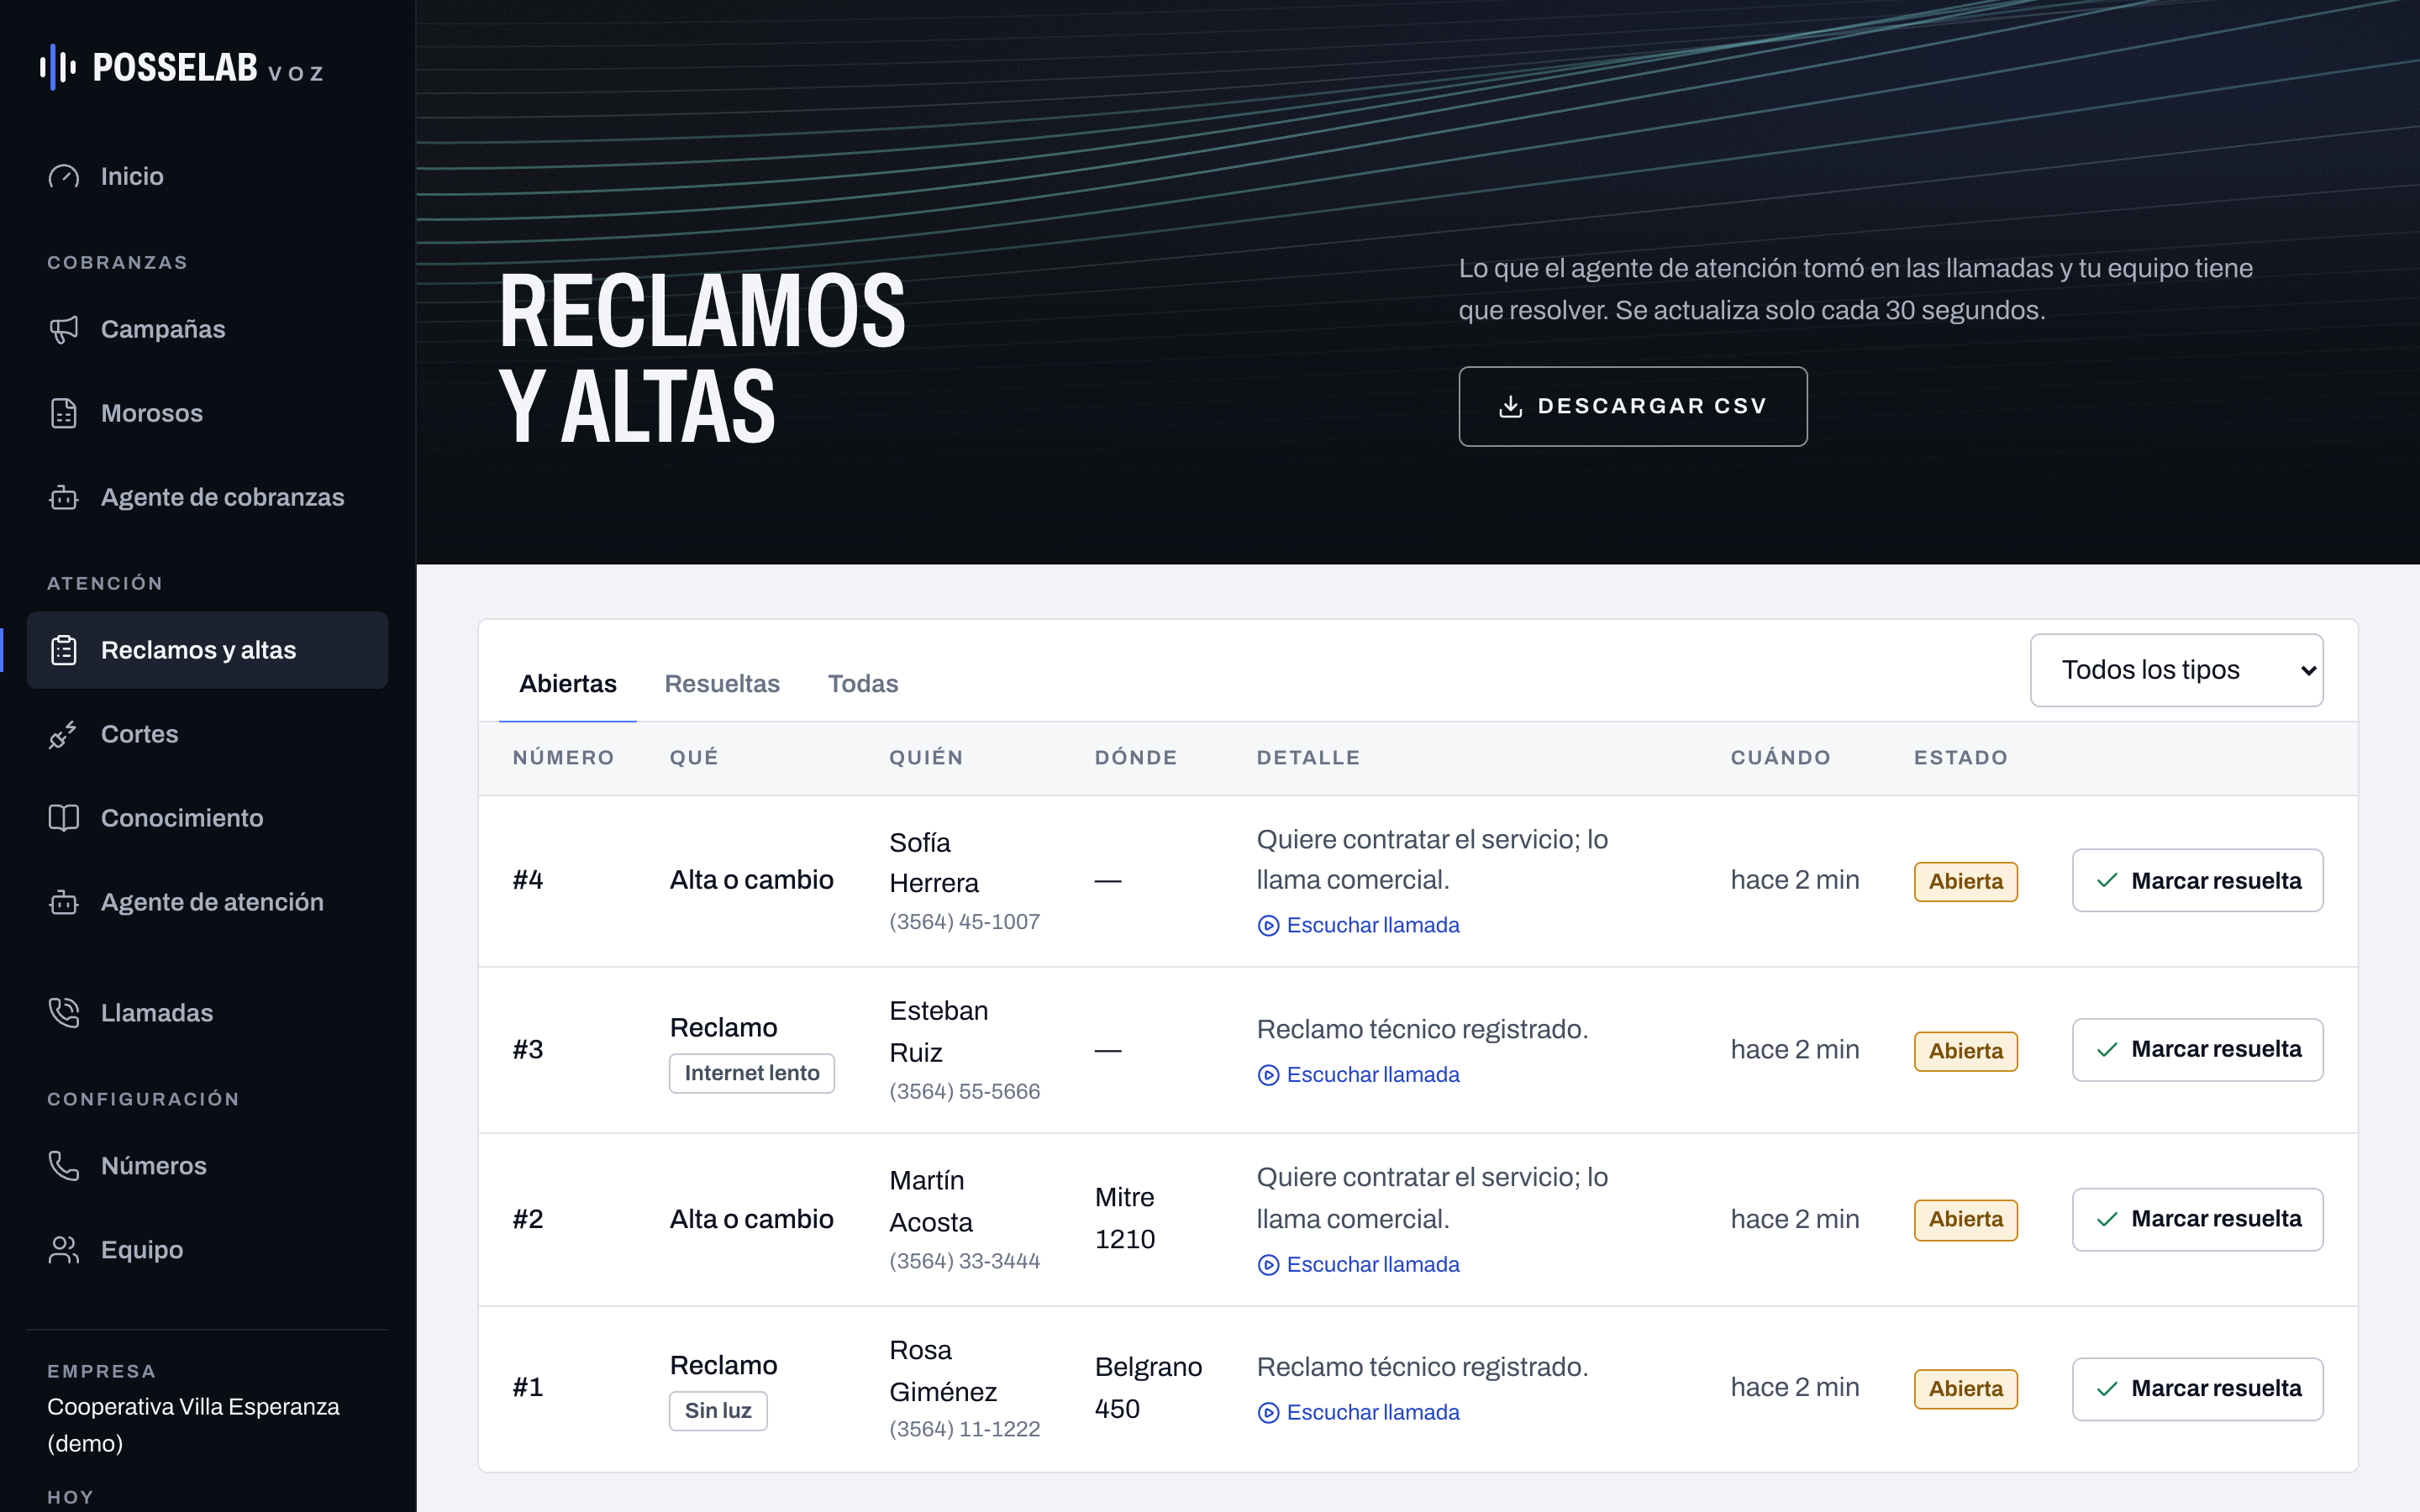Click the Abierta badge in row #4
The height and width of the screenshot is (1512, 2420).
(x=1965, y=882)
